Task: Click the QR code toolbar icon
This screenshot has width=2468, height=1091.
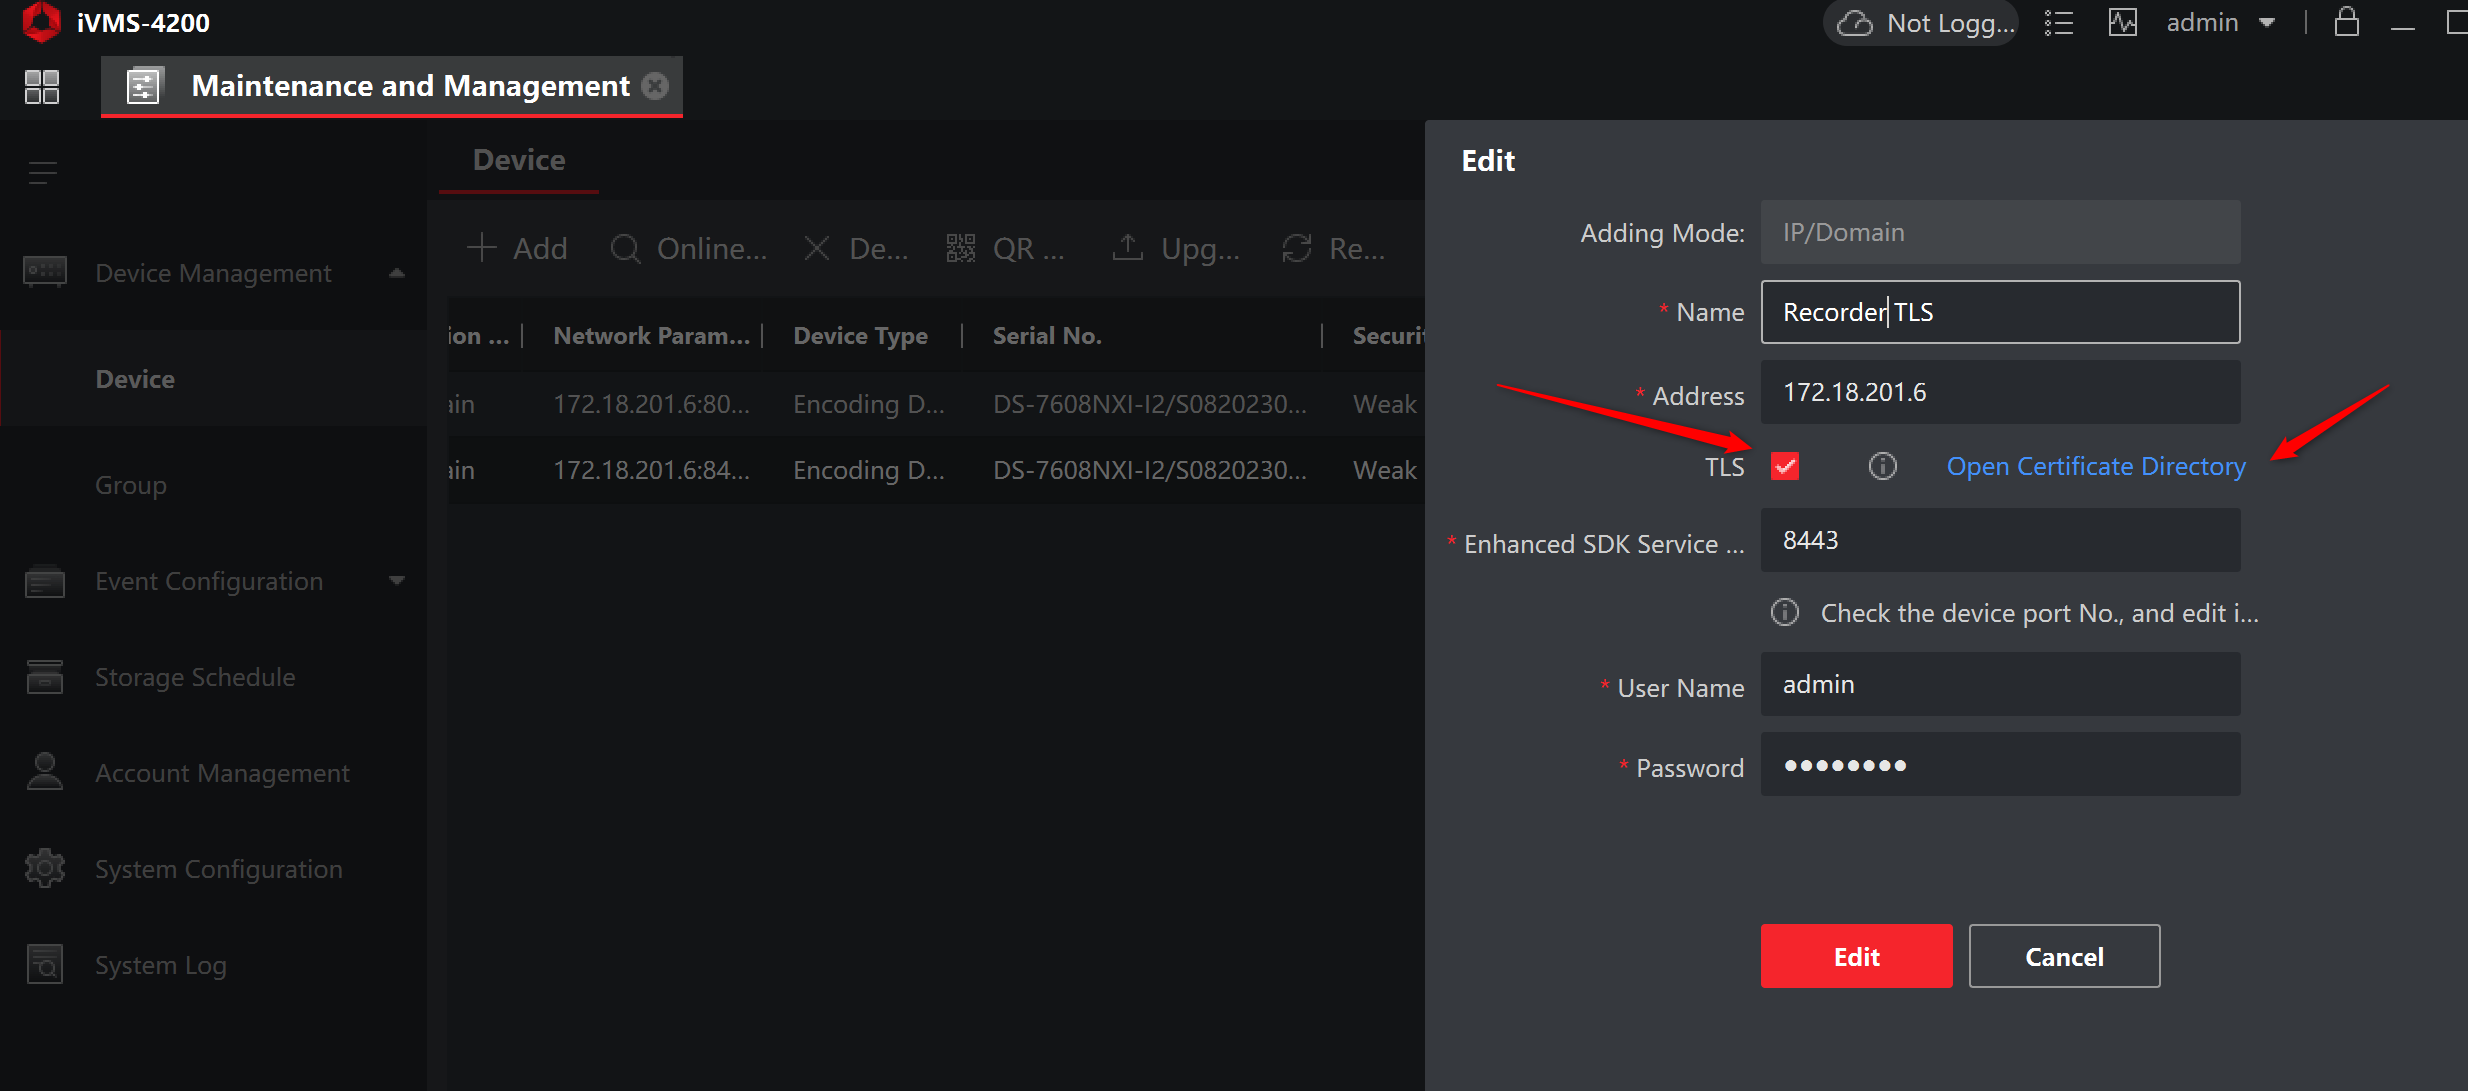Action: pyautogui.click(x=961, y=248)
